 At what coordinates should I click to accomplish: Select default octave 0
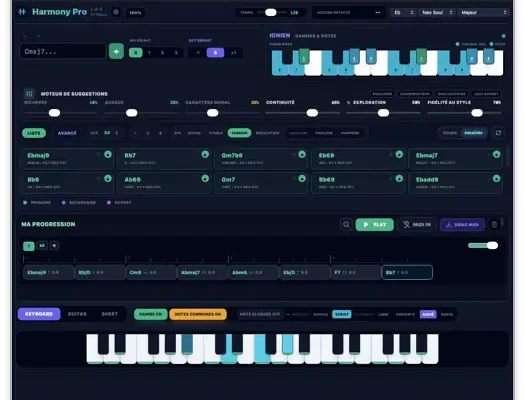point(215,53)
